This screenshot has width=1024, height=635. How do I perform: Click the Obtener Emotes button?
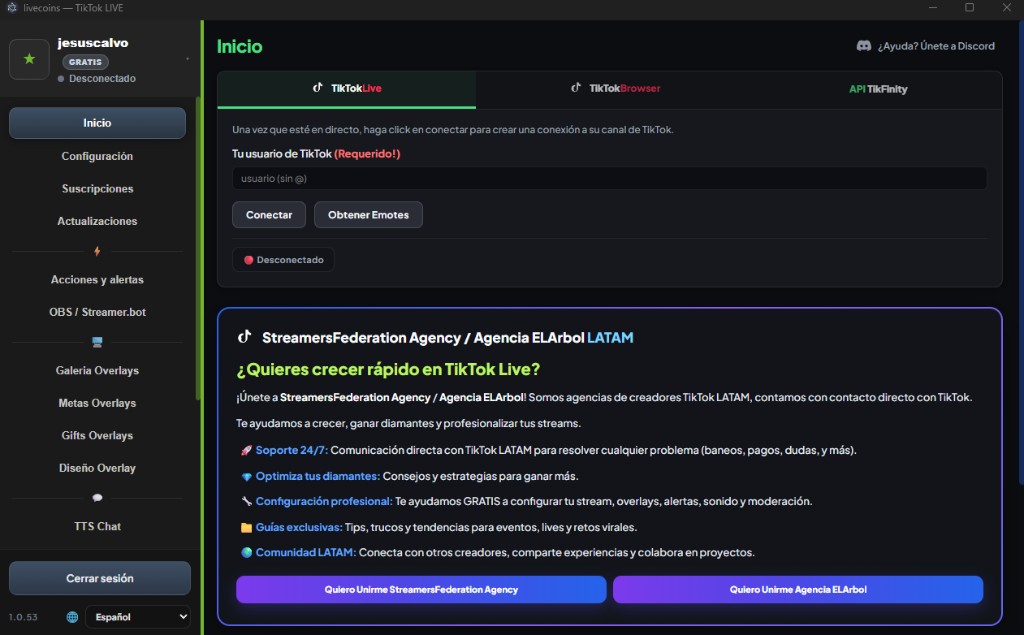coord(368,215)
